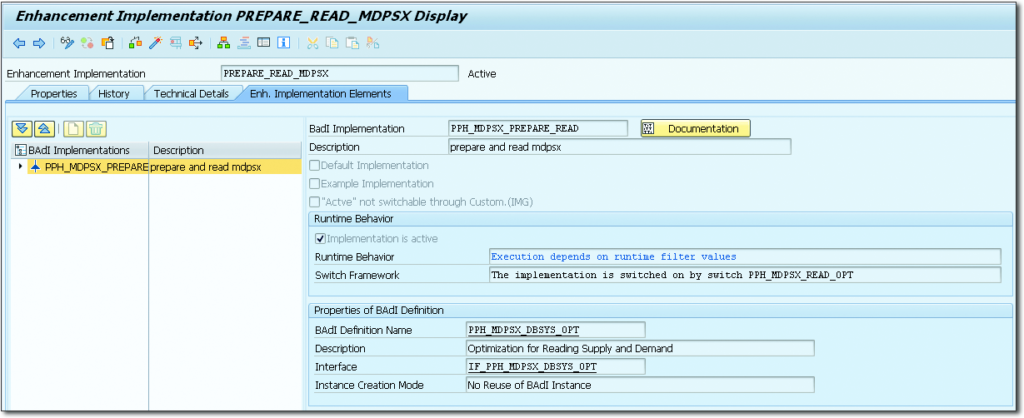
Task: Click the Switch Framework value field
Action: click(745, 274)
